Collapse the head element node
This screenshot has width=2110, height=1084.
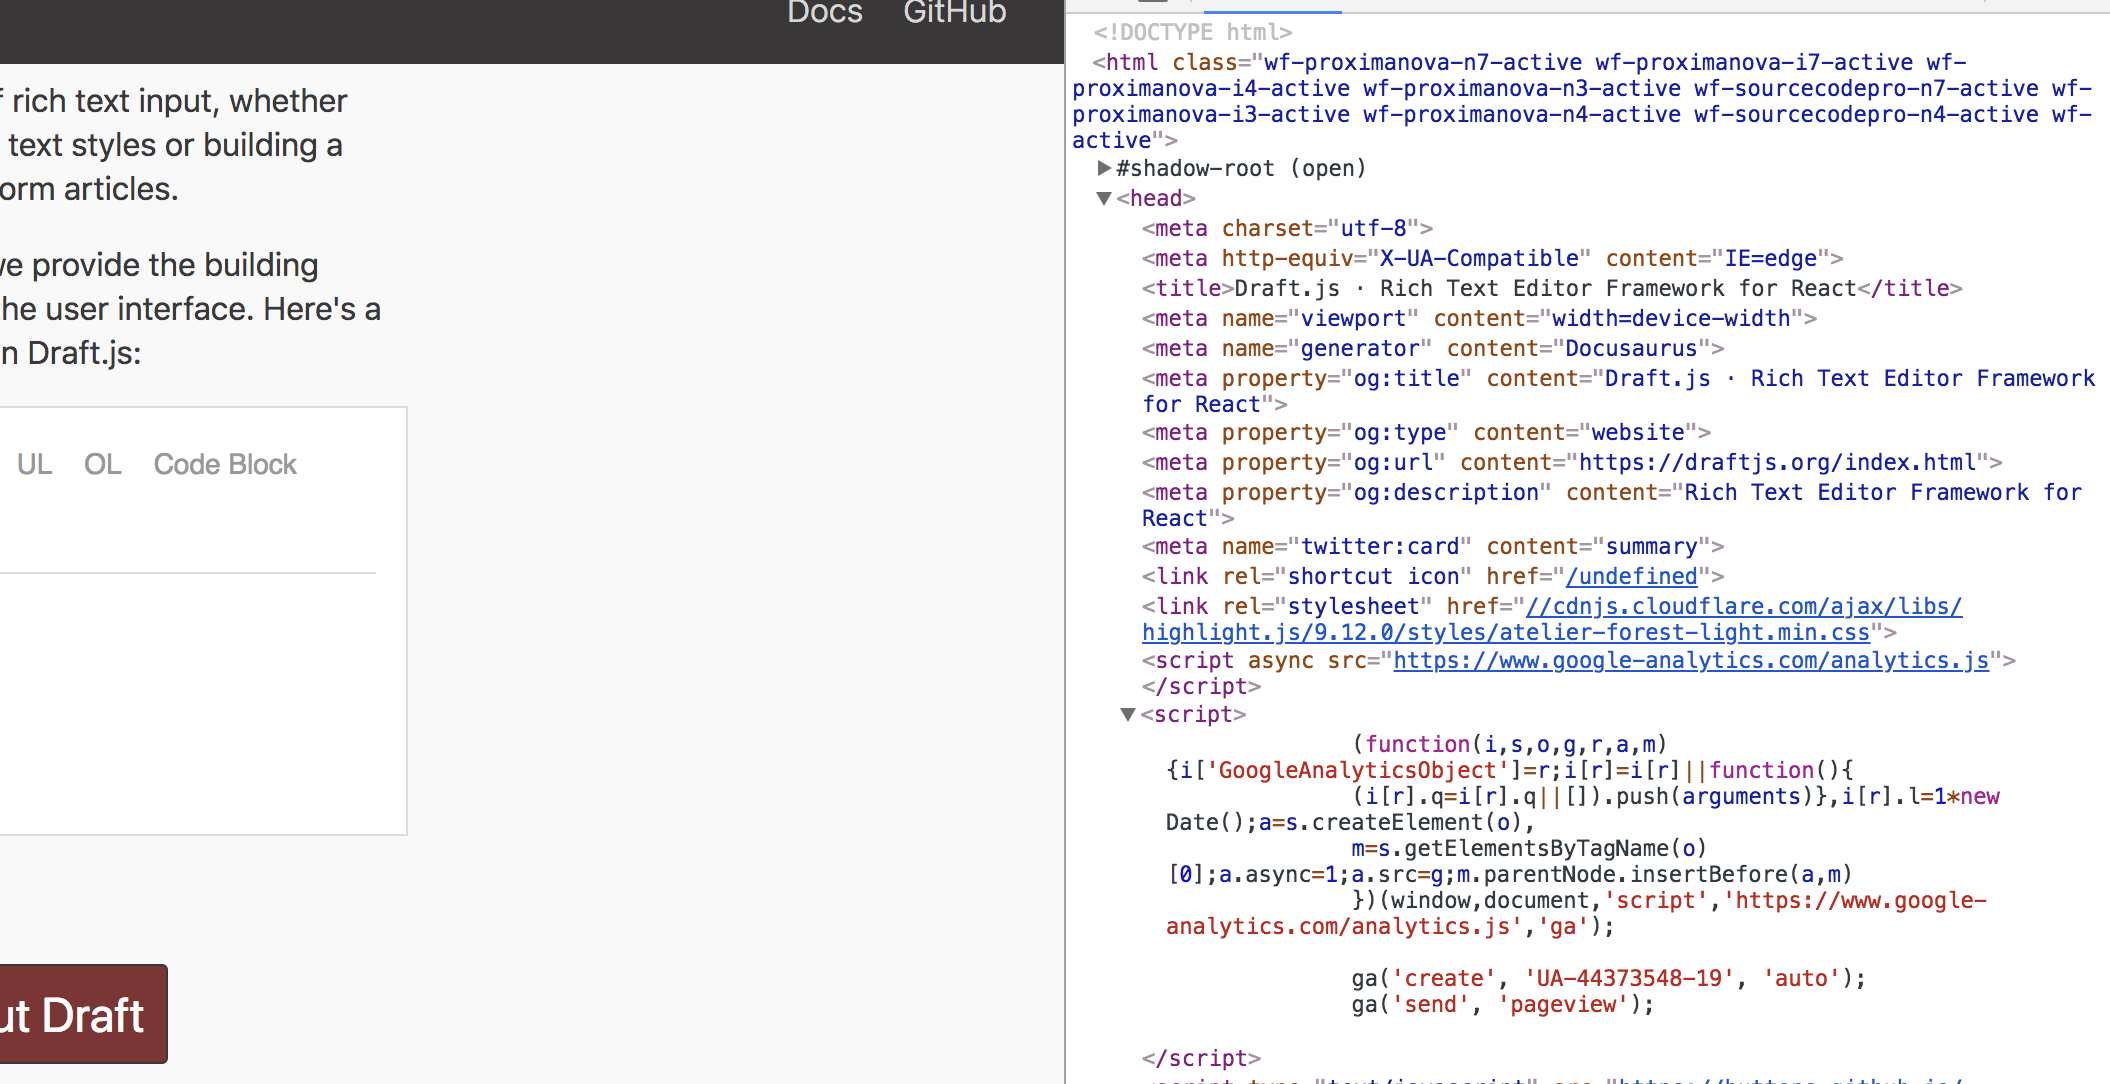[x=1104, y=198]
